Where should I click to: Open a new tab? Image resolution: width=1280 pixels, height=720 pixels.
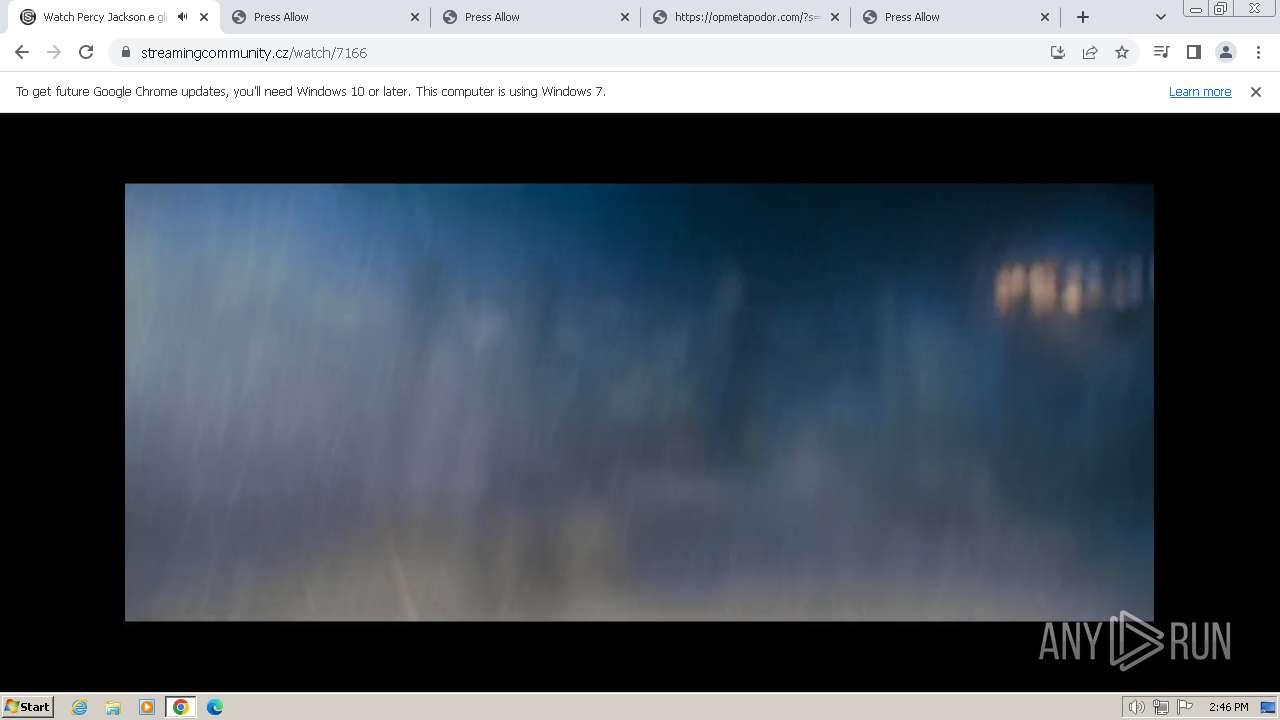pyautogui.click(x=1083, y=17)
